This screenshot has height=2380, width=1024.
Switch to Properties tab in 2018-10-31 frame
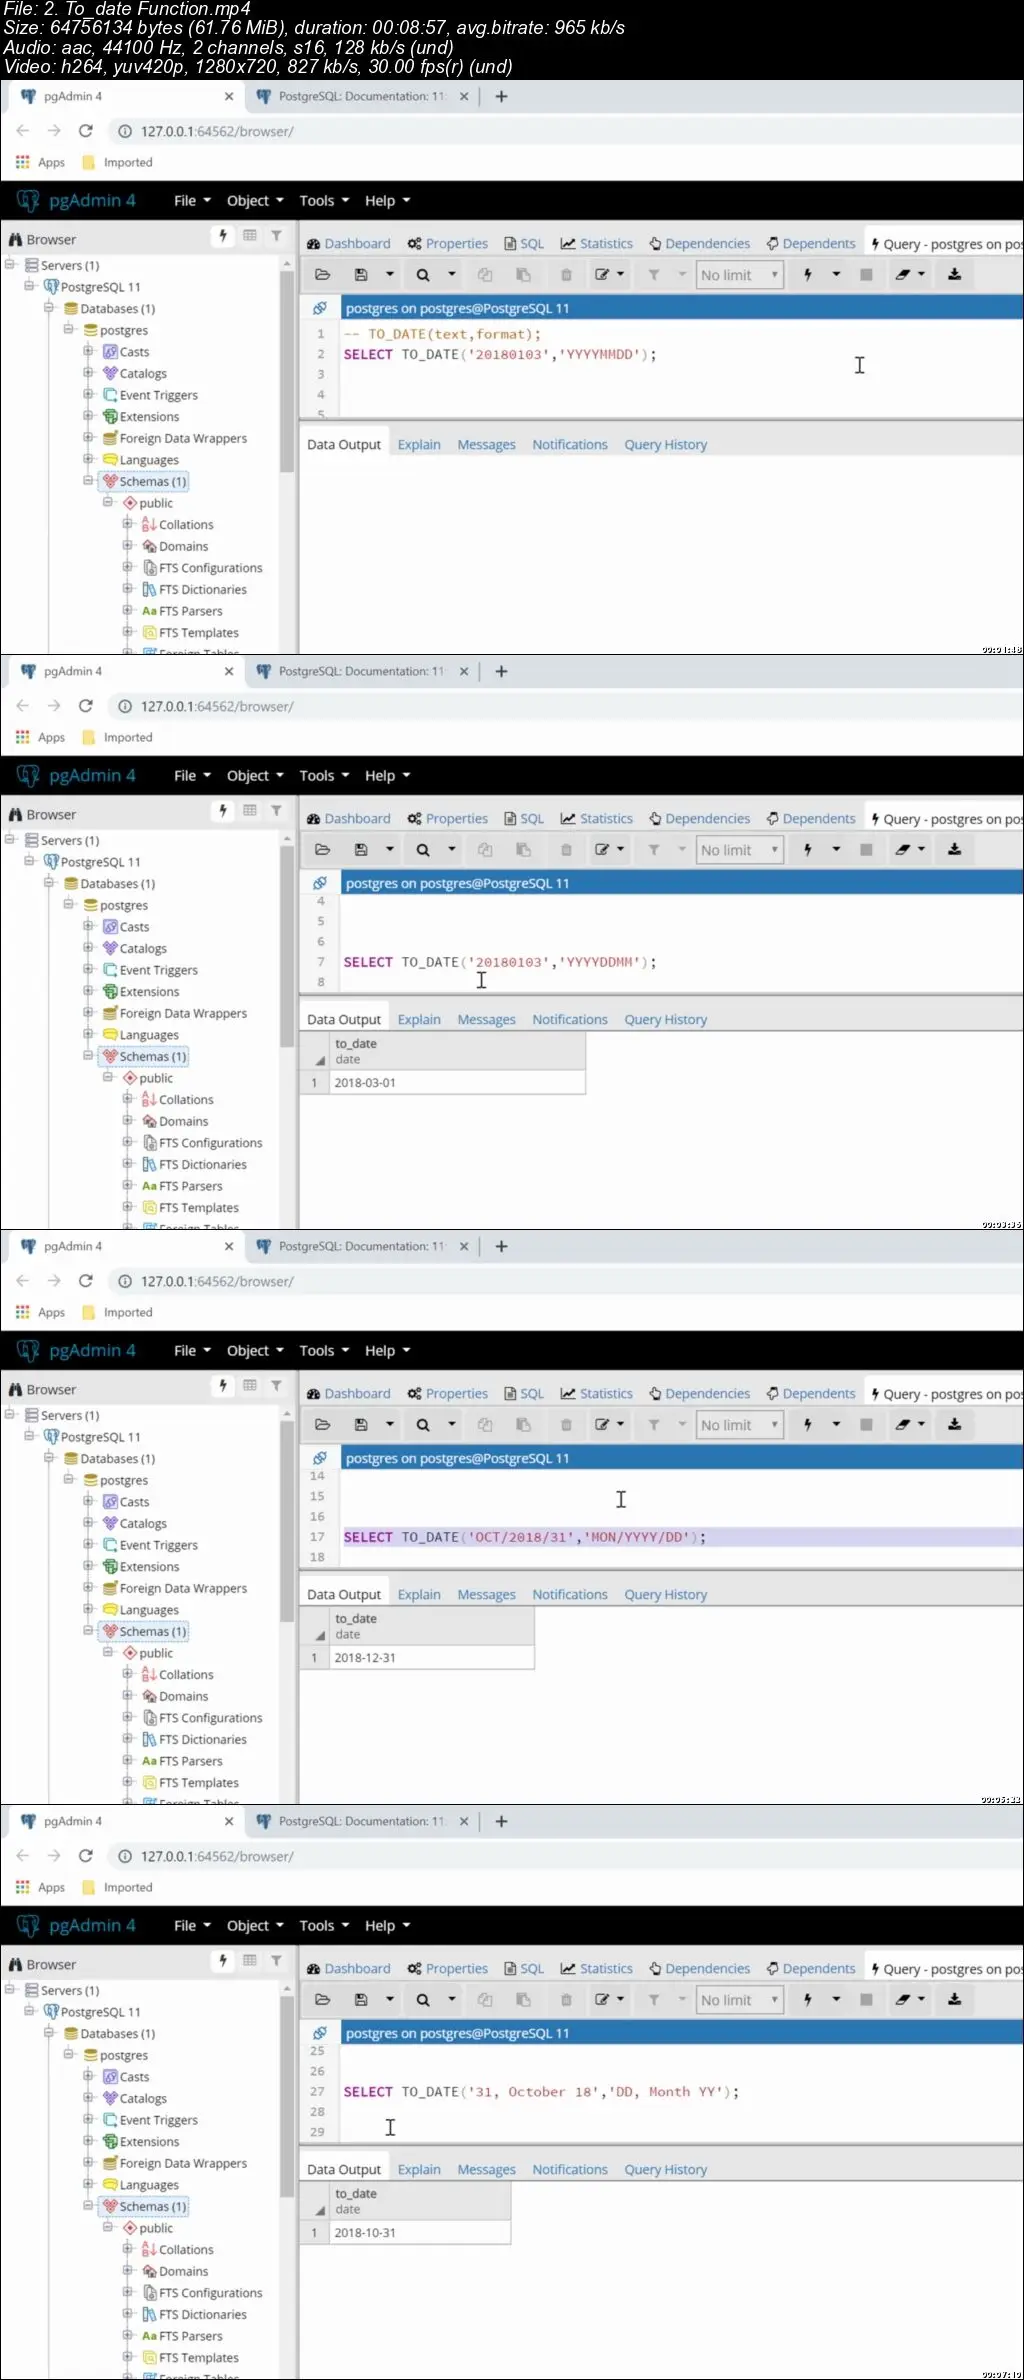[x=447, y=1969]
